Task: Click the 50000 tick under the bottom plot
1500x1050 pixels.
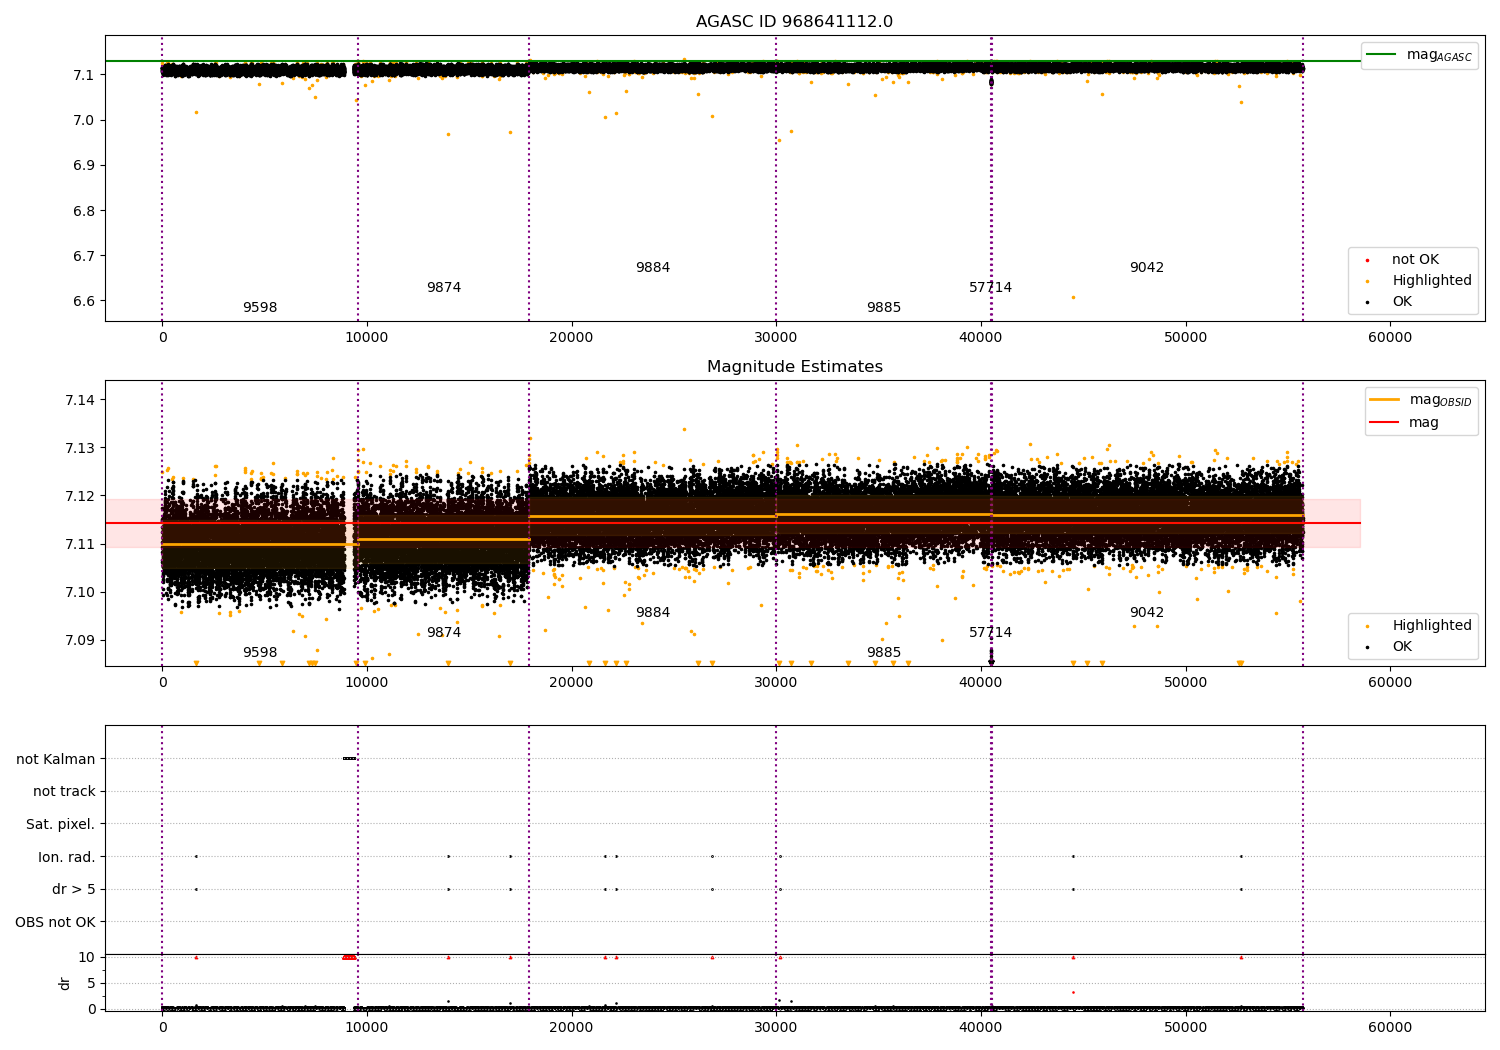Action: pyautogui.click(x=1186, y=1027)
